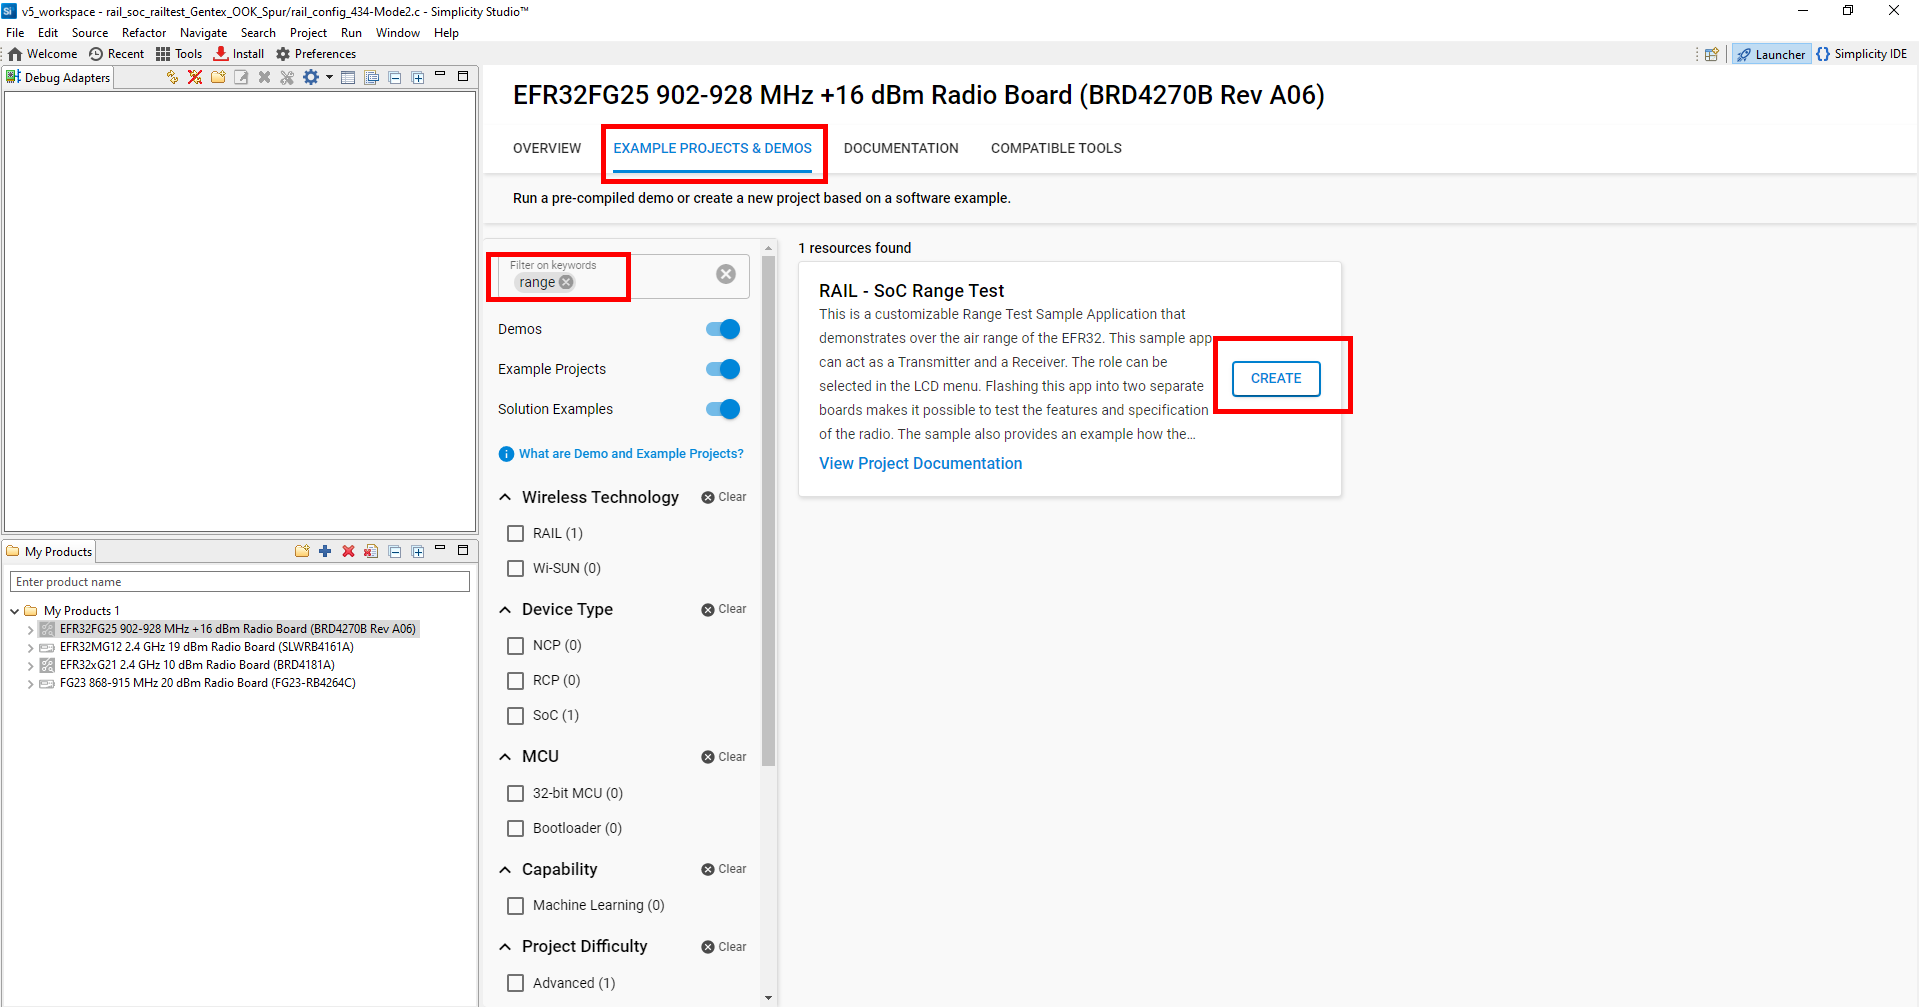Check the Machine Learning (0) capability

point(516,905)
